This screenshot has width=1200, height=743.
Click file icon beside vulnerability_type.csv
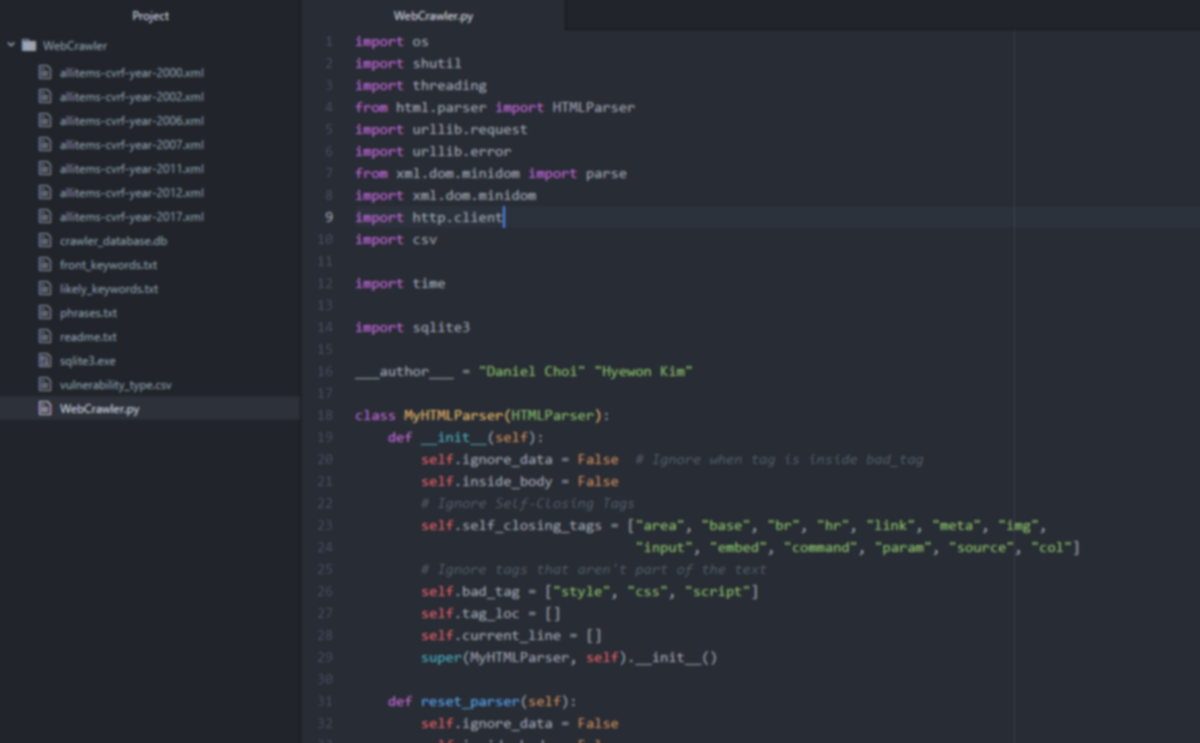point(44,384)
